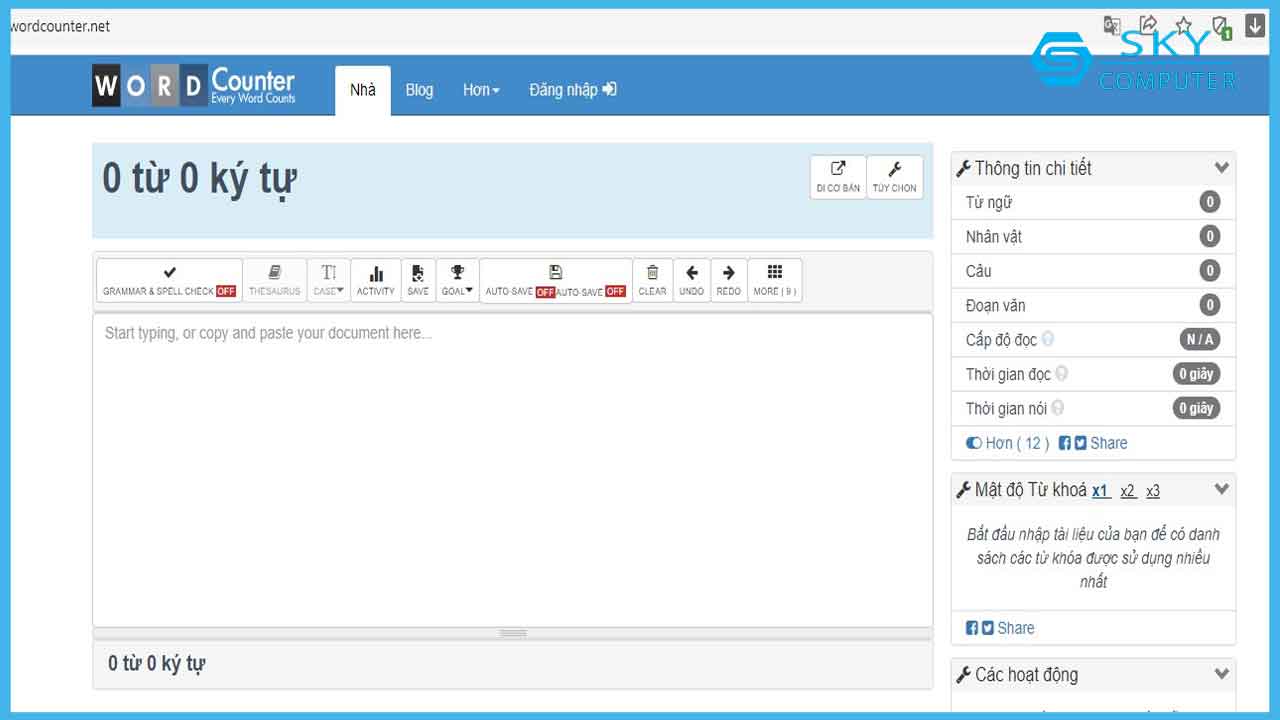Click Share link in Thông tin chi tiết panel
This screenshot has height=720, width=1280.
1109,443
